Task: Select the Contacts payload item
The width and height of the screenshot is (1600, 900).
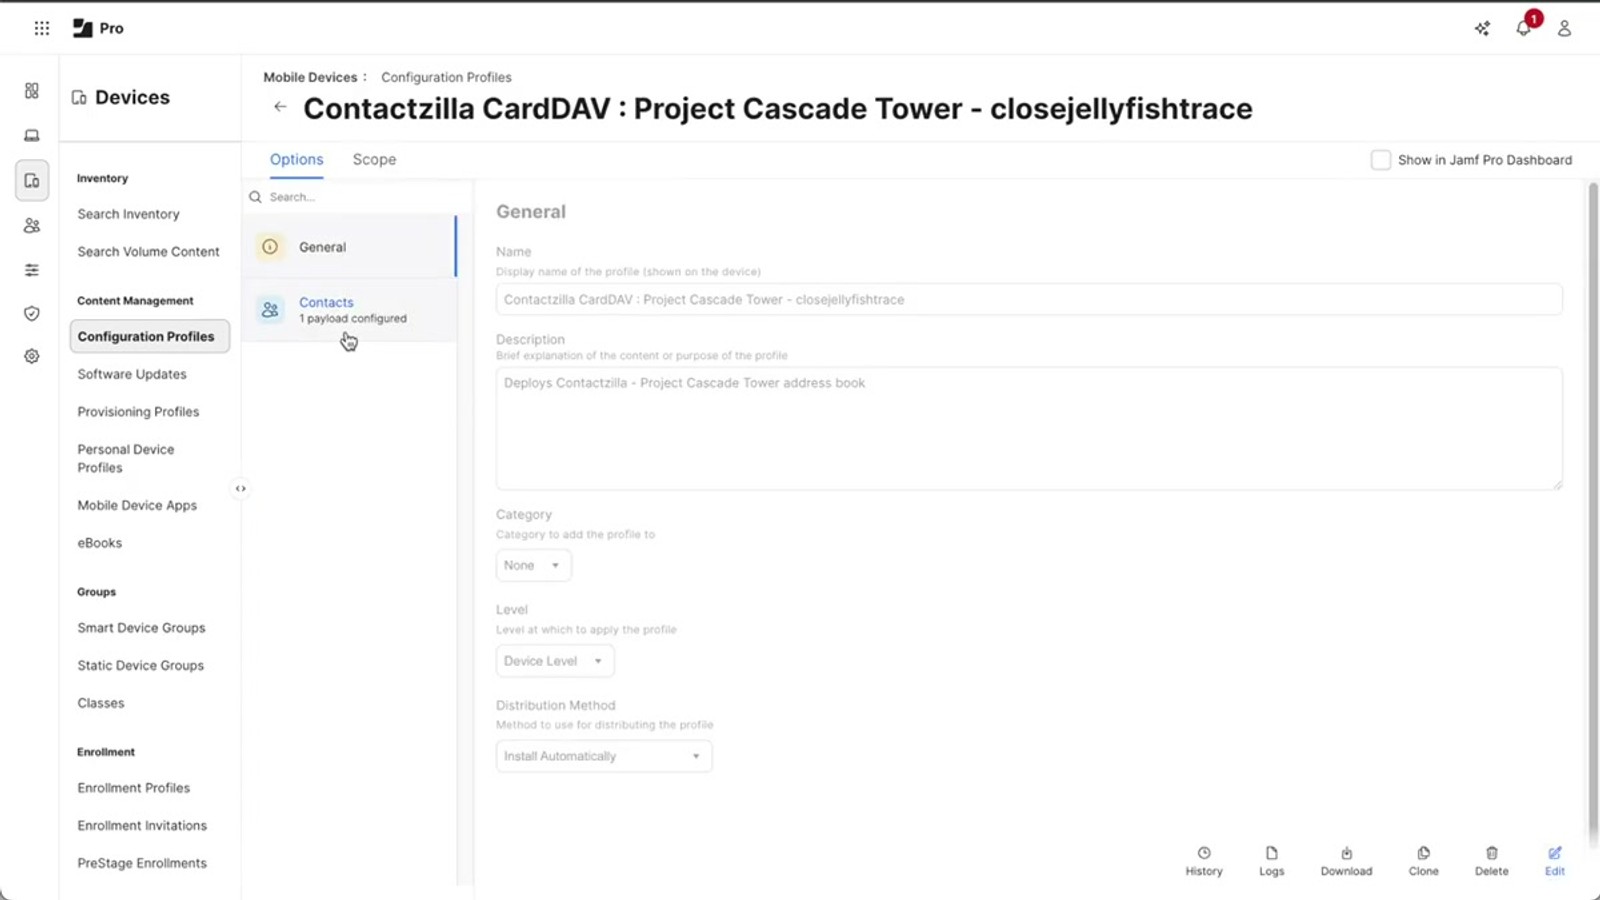Action: [x=349, y=310]
